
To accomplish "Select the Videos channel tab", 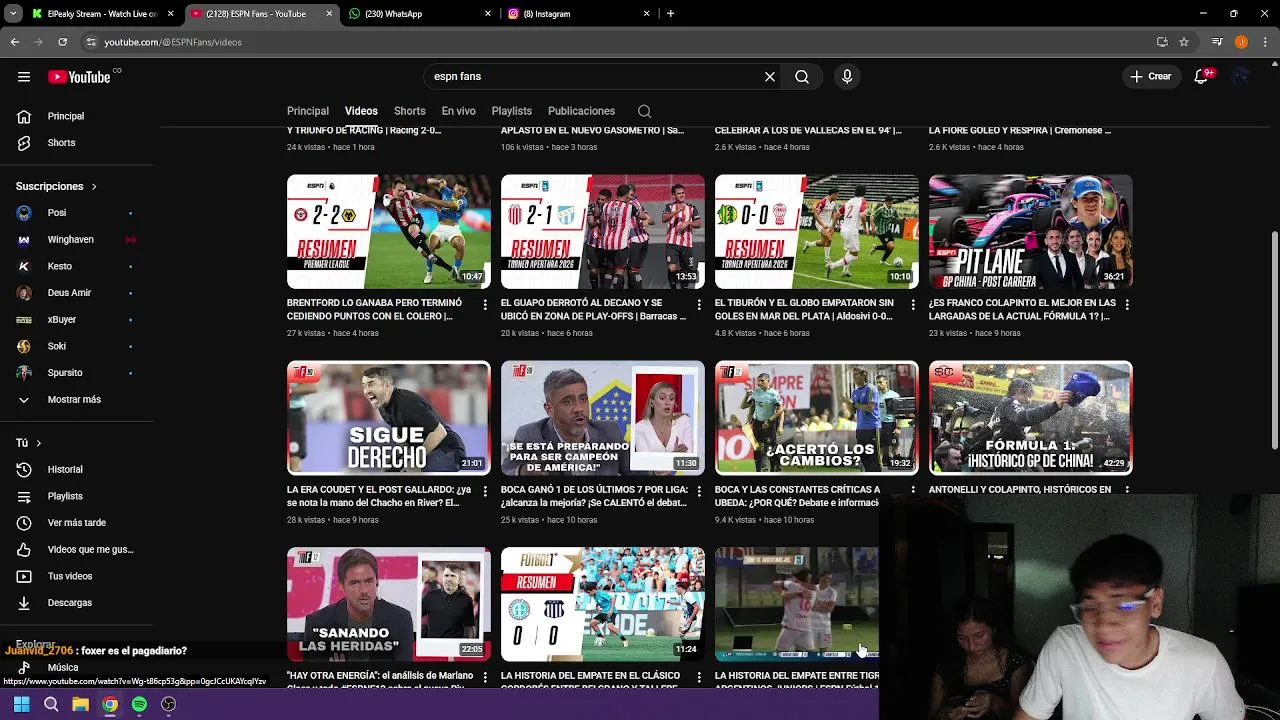I will click(361, 111).
